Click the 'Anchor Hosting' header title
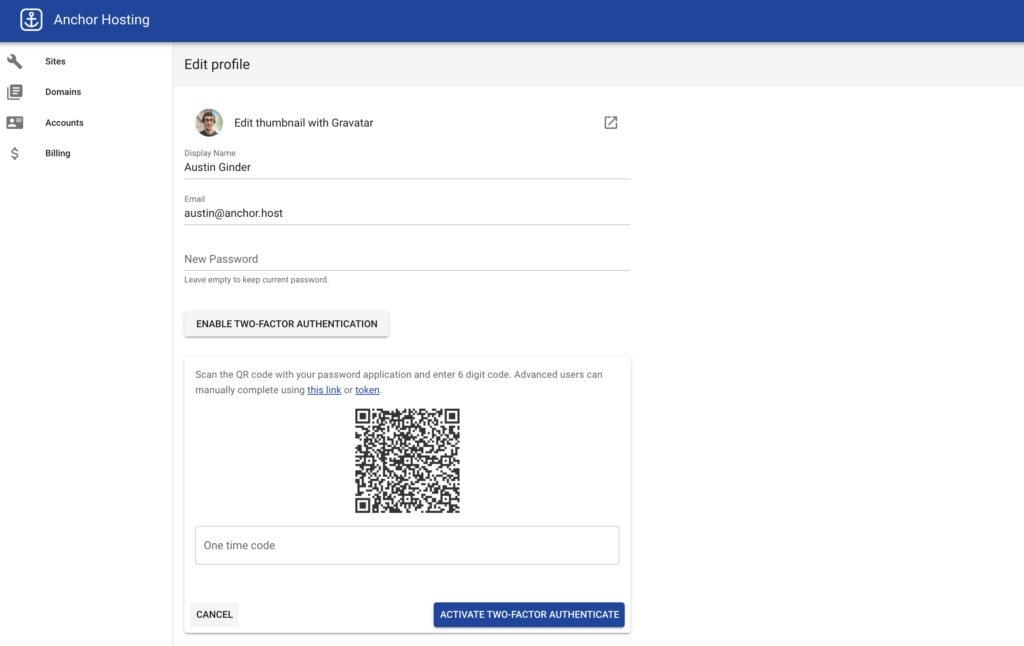The height and width of the screenshot is (646, 1024). tap(101, 20)
